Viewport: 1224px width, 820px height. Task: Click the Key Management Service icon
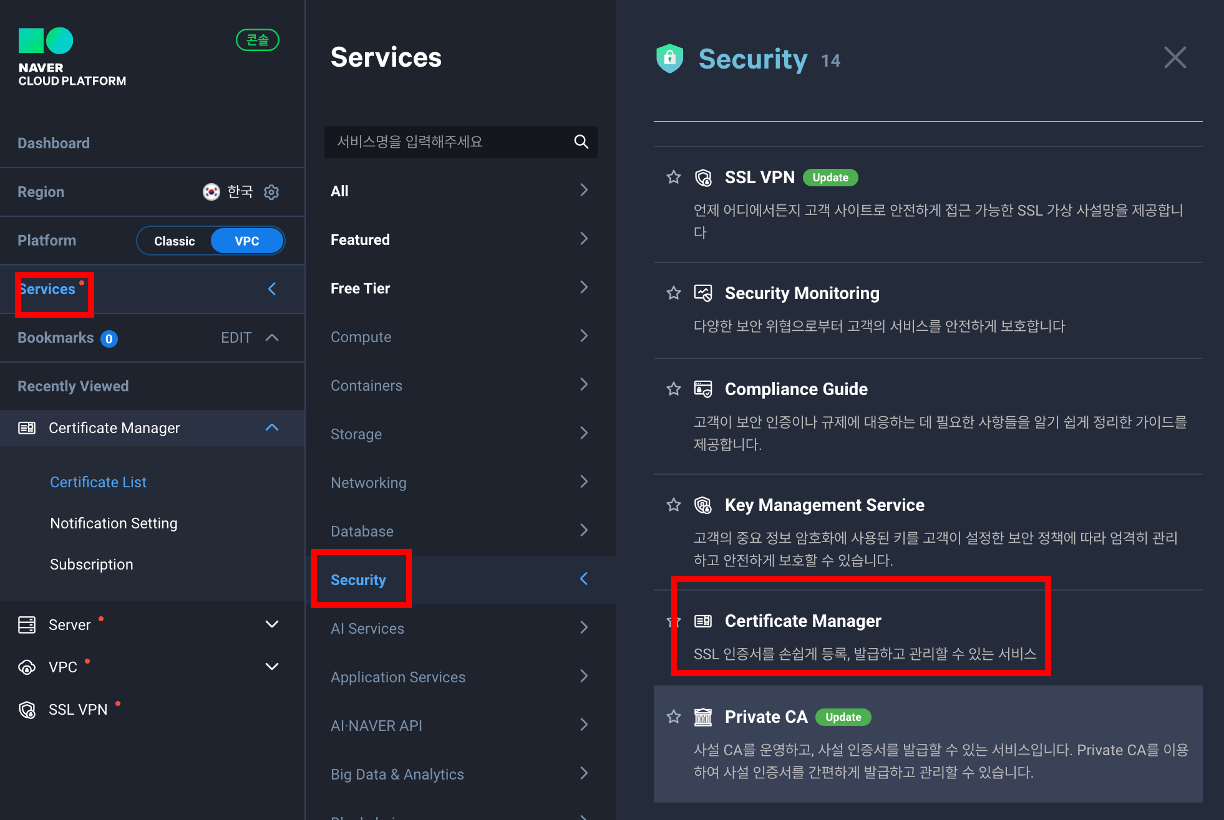click(703, 505)
